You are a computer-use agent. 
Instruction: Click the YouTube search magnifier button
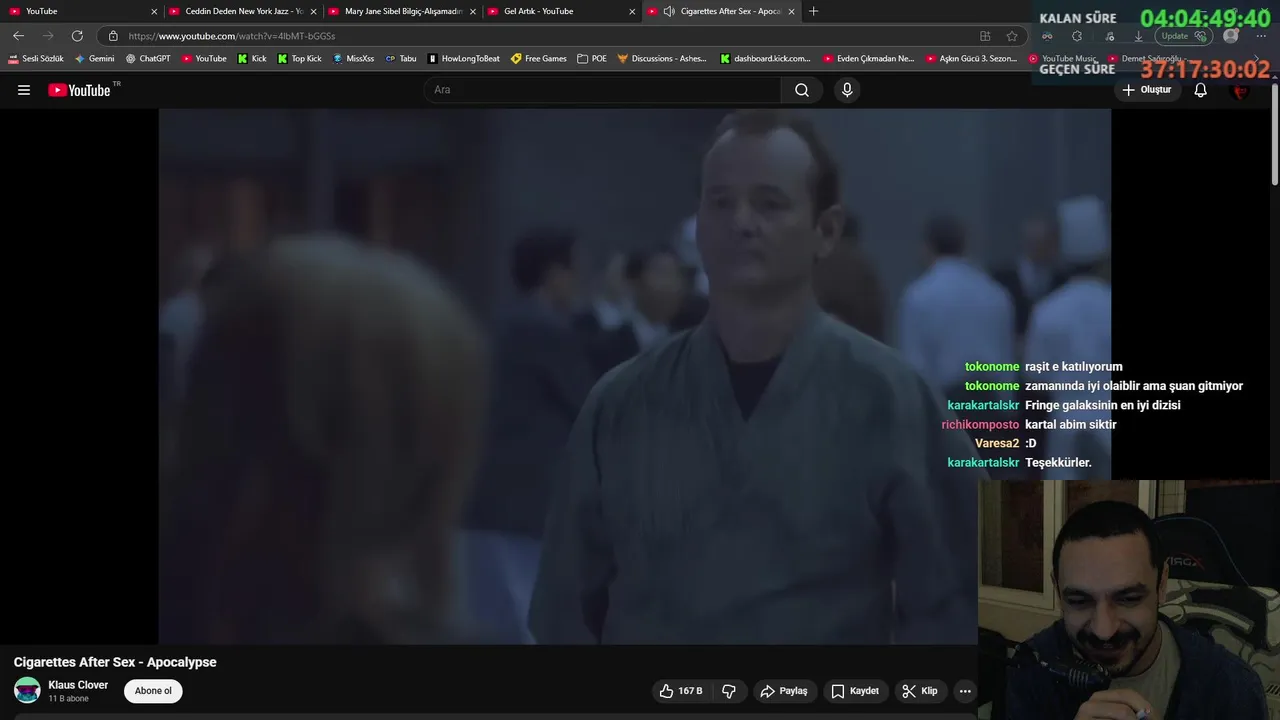coord(802,90)
